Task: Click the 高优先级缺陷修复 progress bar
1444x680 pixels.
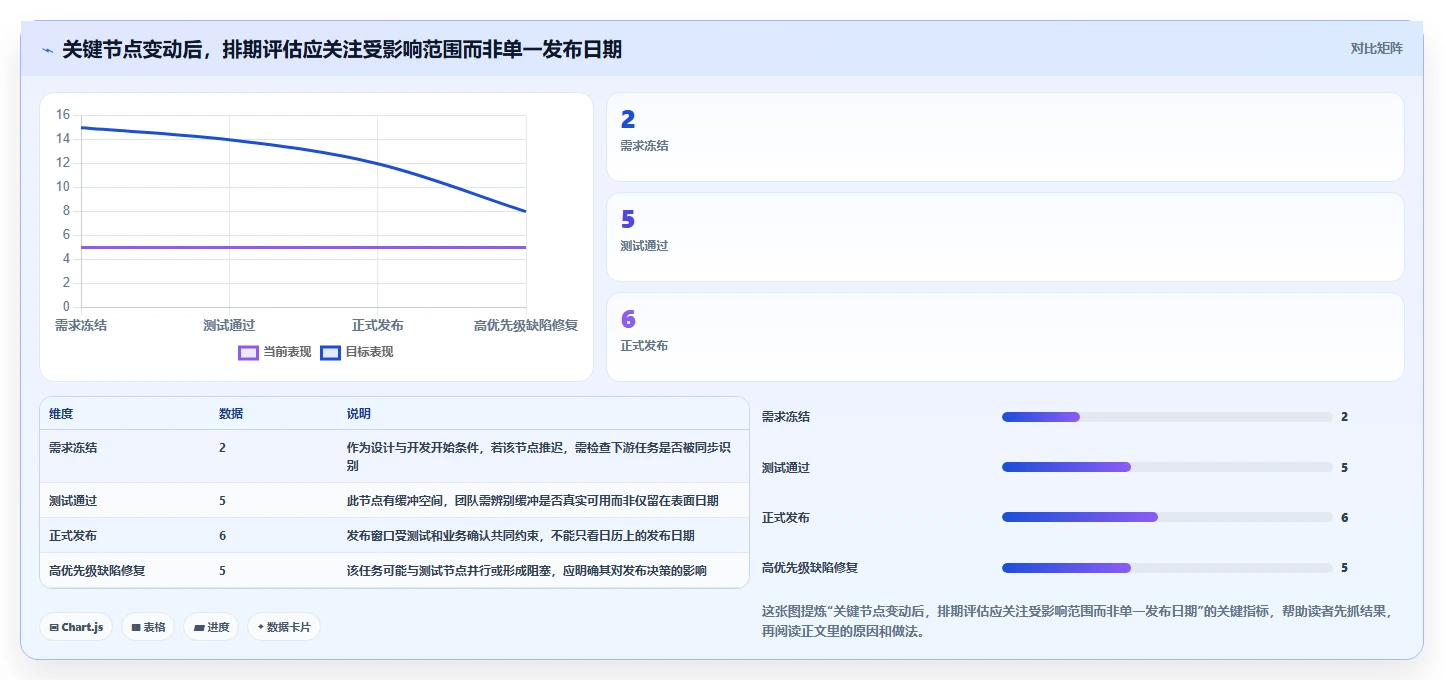Action: (1167, 567)
